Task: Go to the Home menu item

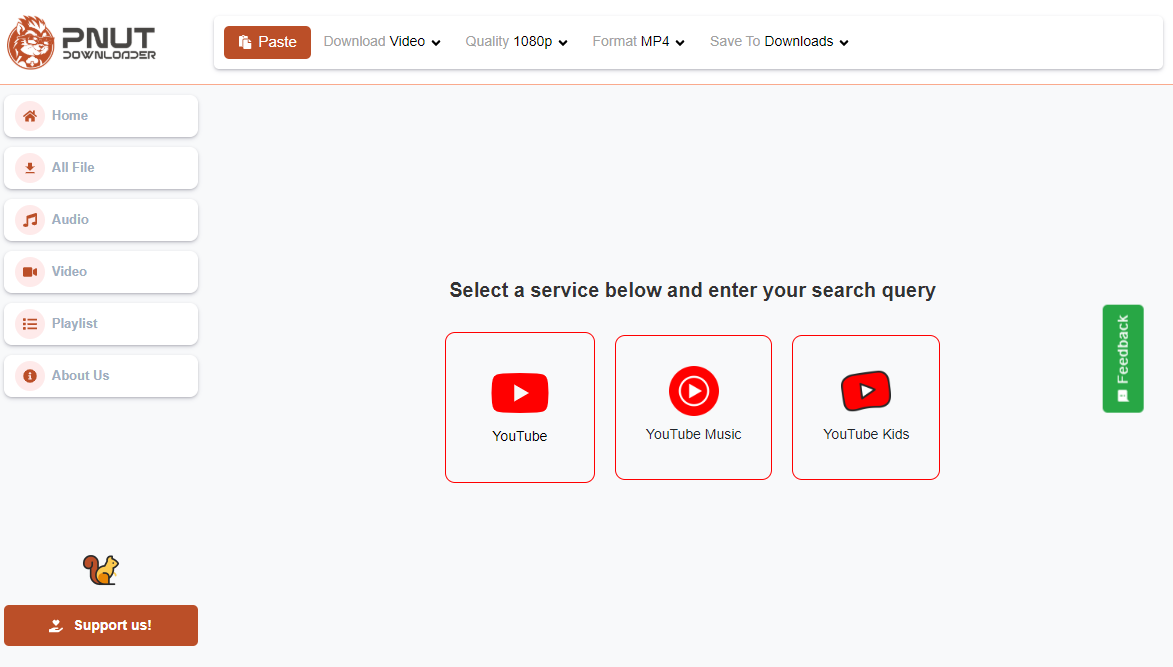Action: (101, 116)
